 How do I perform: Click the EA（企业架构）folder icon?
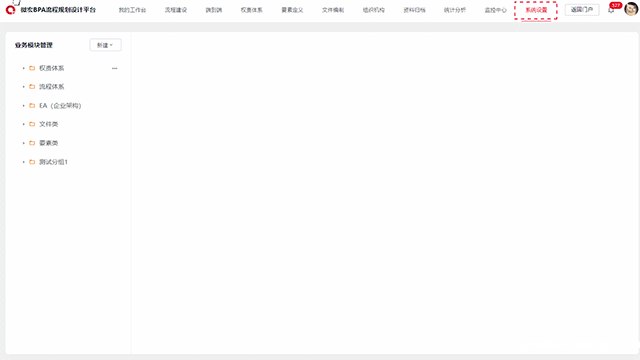tap(32, 106)
